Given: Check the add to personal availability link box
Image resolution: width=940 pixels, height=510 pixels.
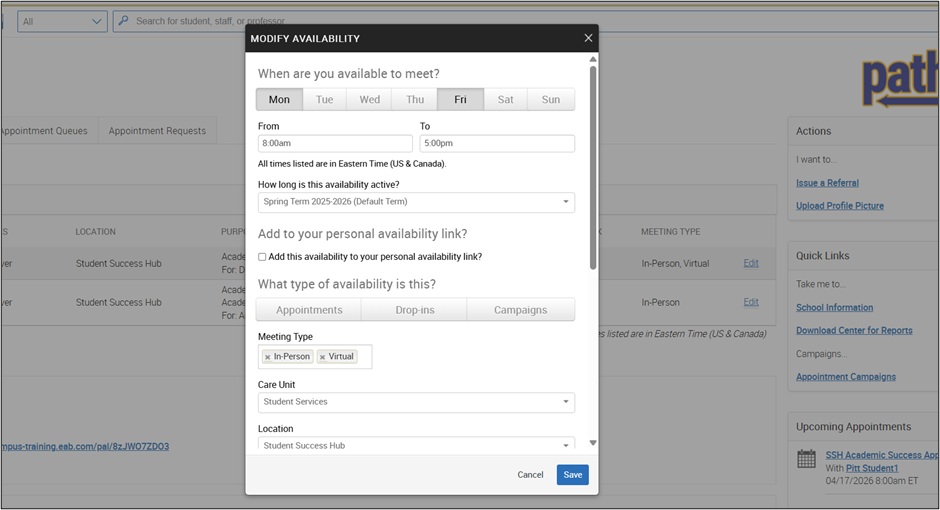Looking at the screenshot, I should (x=262, y=257).
